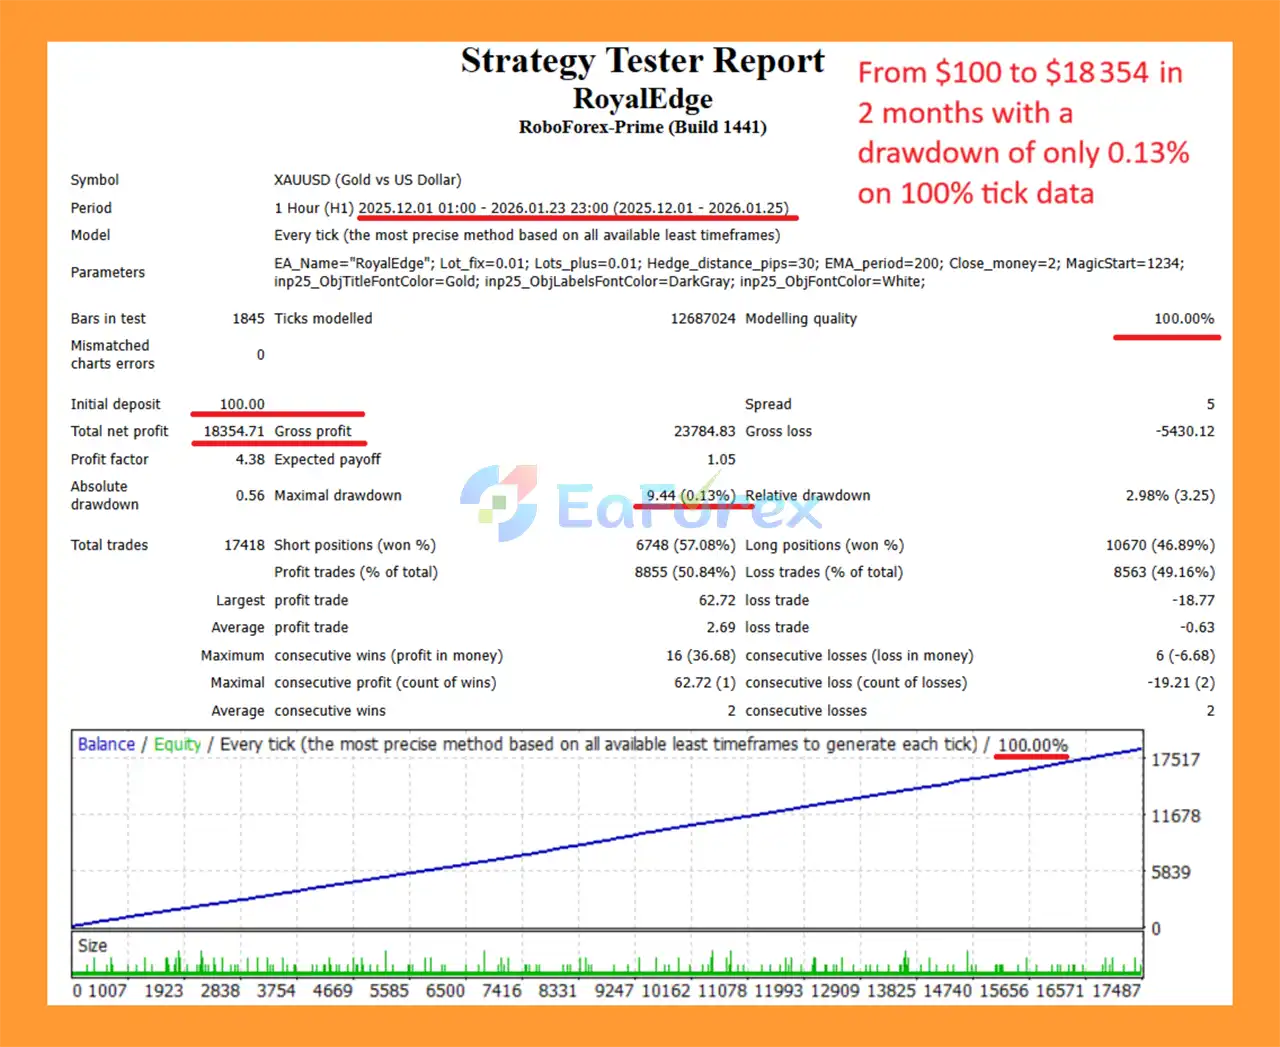Click the 17517 value on chart axis
1280x1047 pixels.
1175,760
